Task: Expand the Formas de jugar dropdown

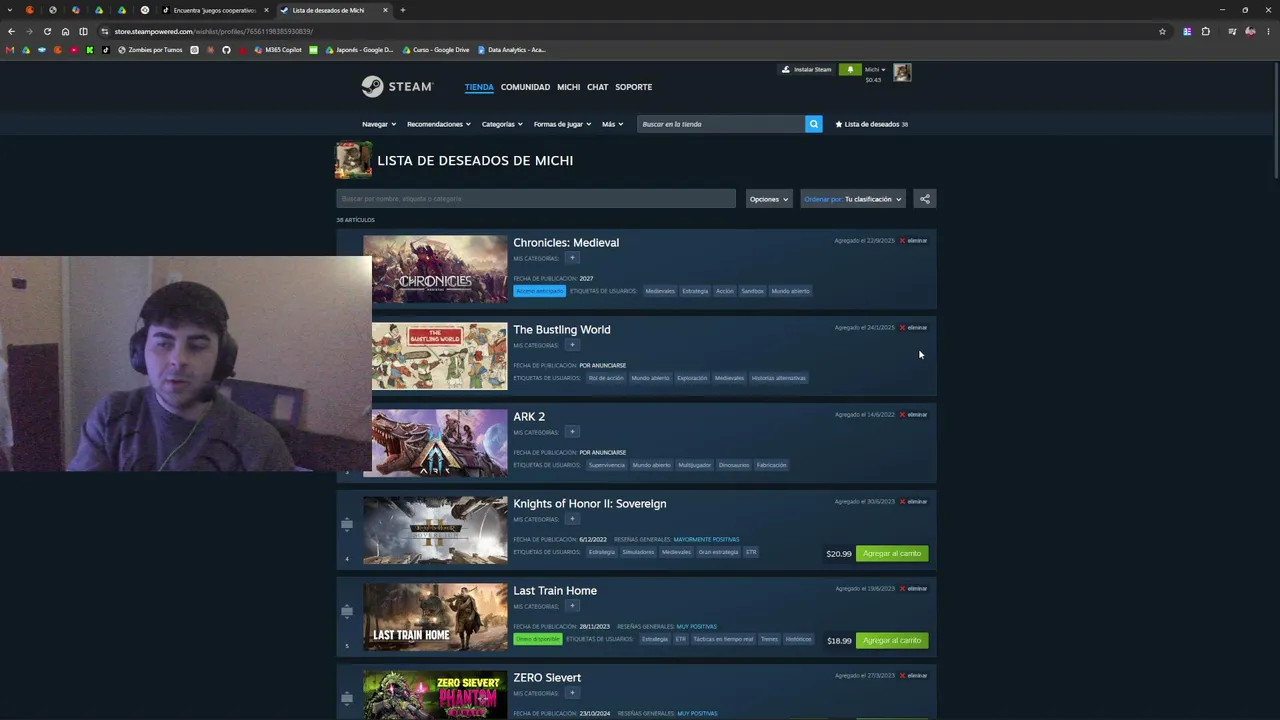Action: pyautogui.click(x=562, y=124)
